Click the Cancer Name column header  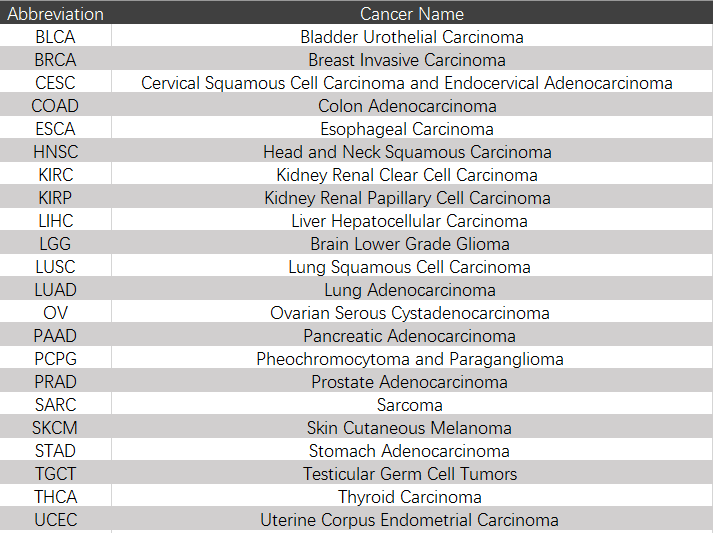coord(411,14)
